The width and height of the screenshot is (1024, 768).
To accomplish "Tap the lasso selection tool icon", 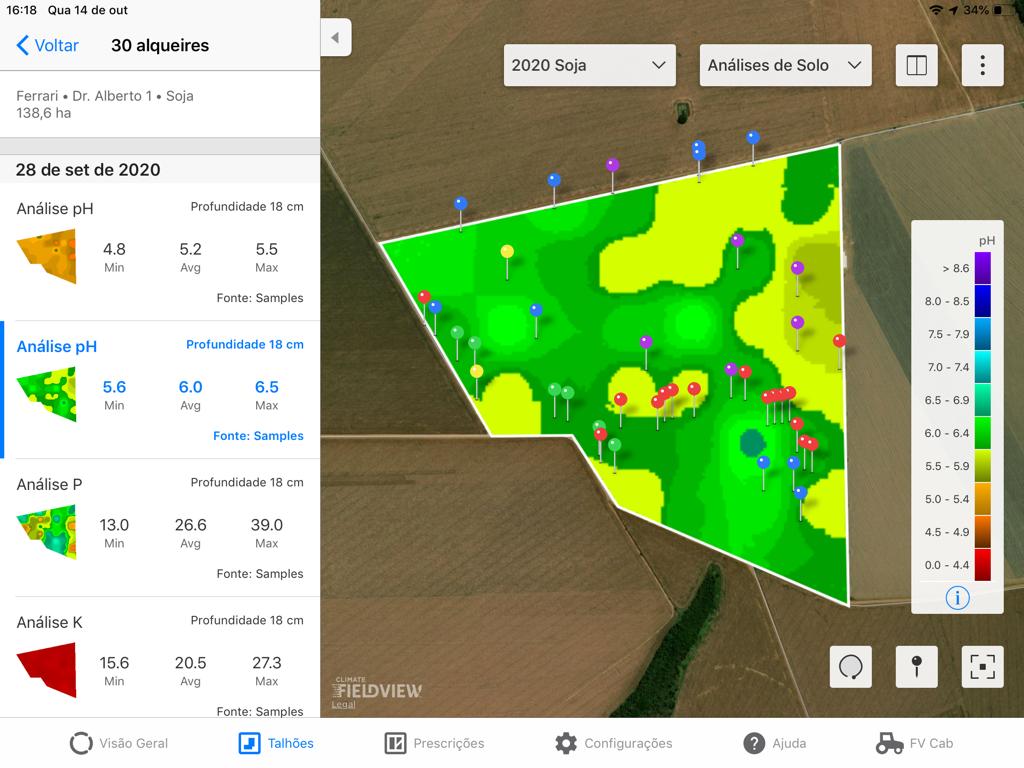I will pos(850,666).
